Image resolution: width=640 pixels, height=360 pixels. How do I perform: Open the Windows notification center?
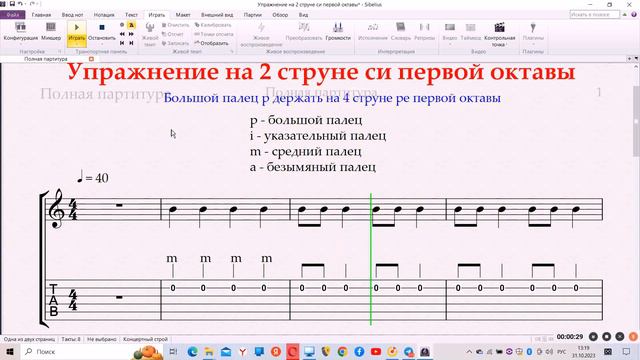(x=627, y=351)
